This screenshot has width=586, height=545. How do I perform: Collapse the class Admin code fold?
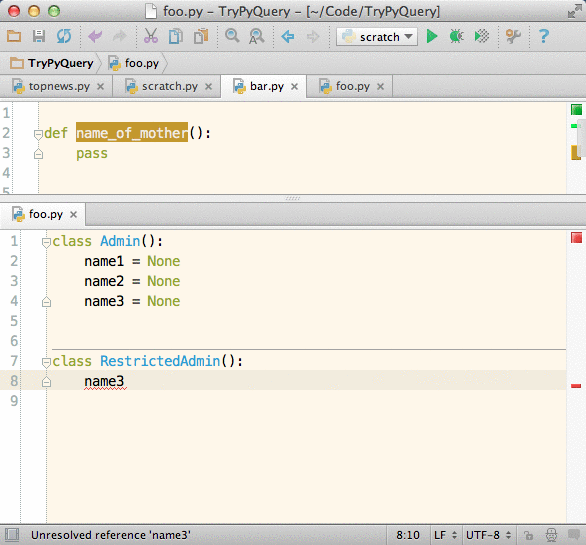pyautogui.click(x=46, y=243)
